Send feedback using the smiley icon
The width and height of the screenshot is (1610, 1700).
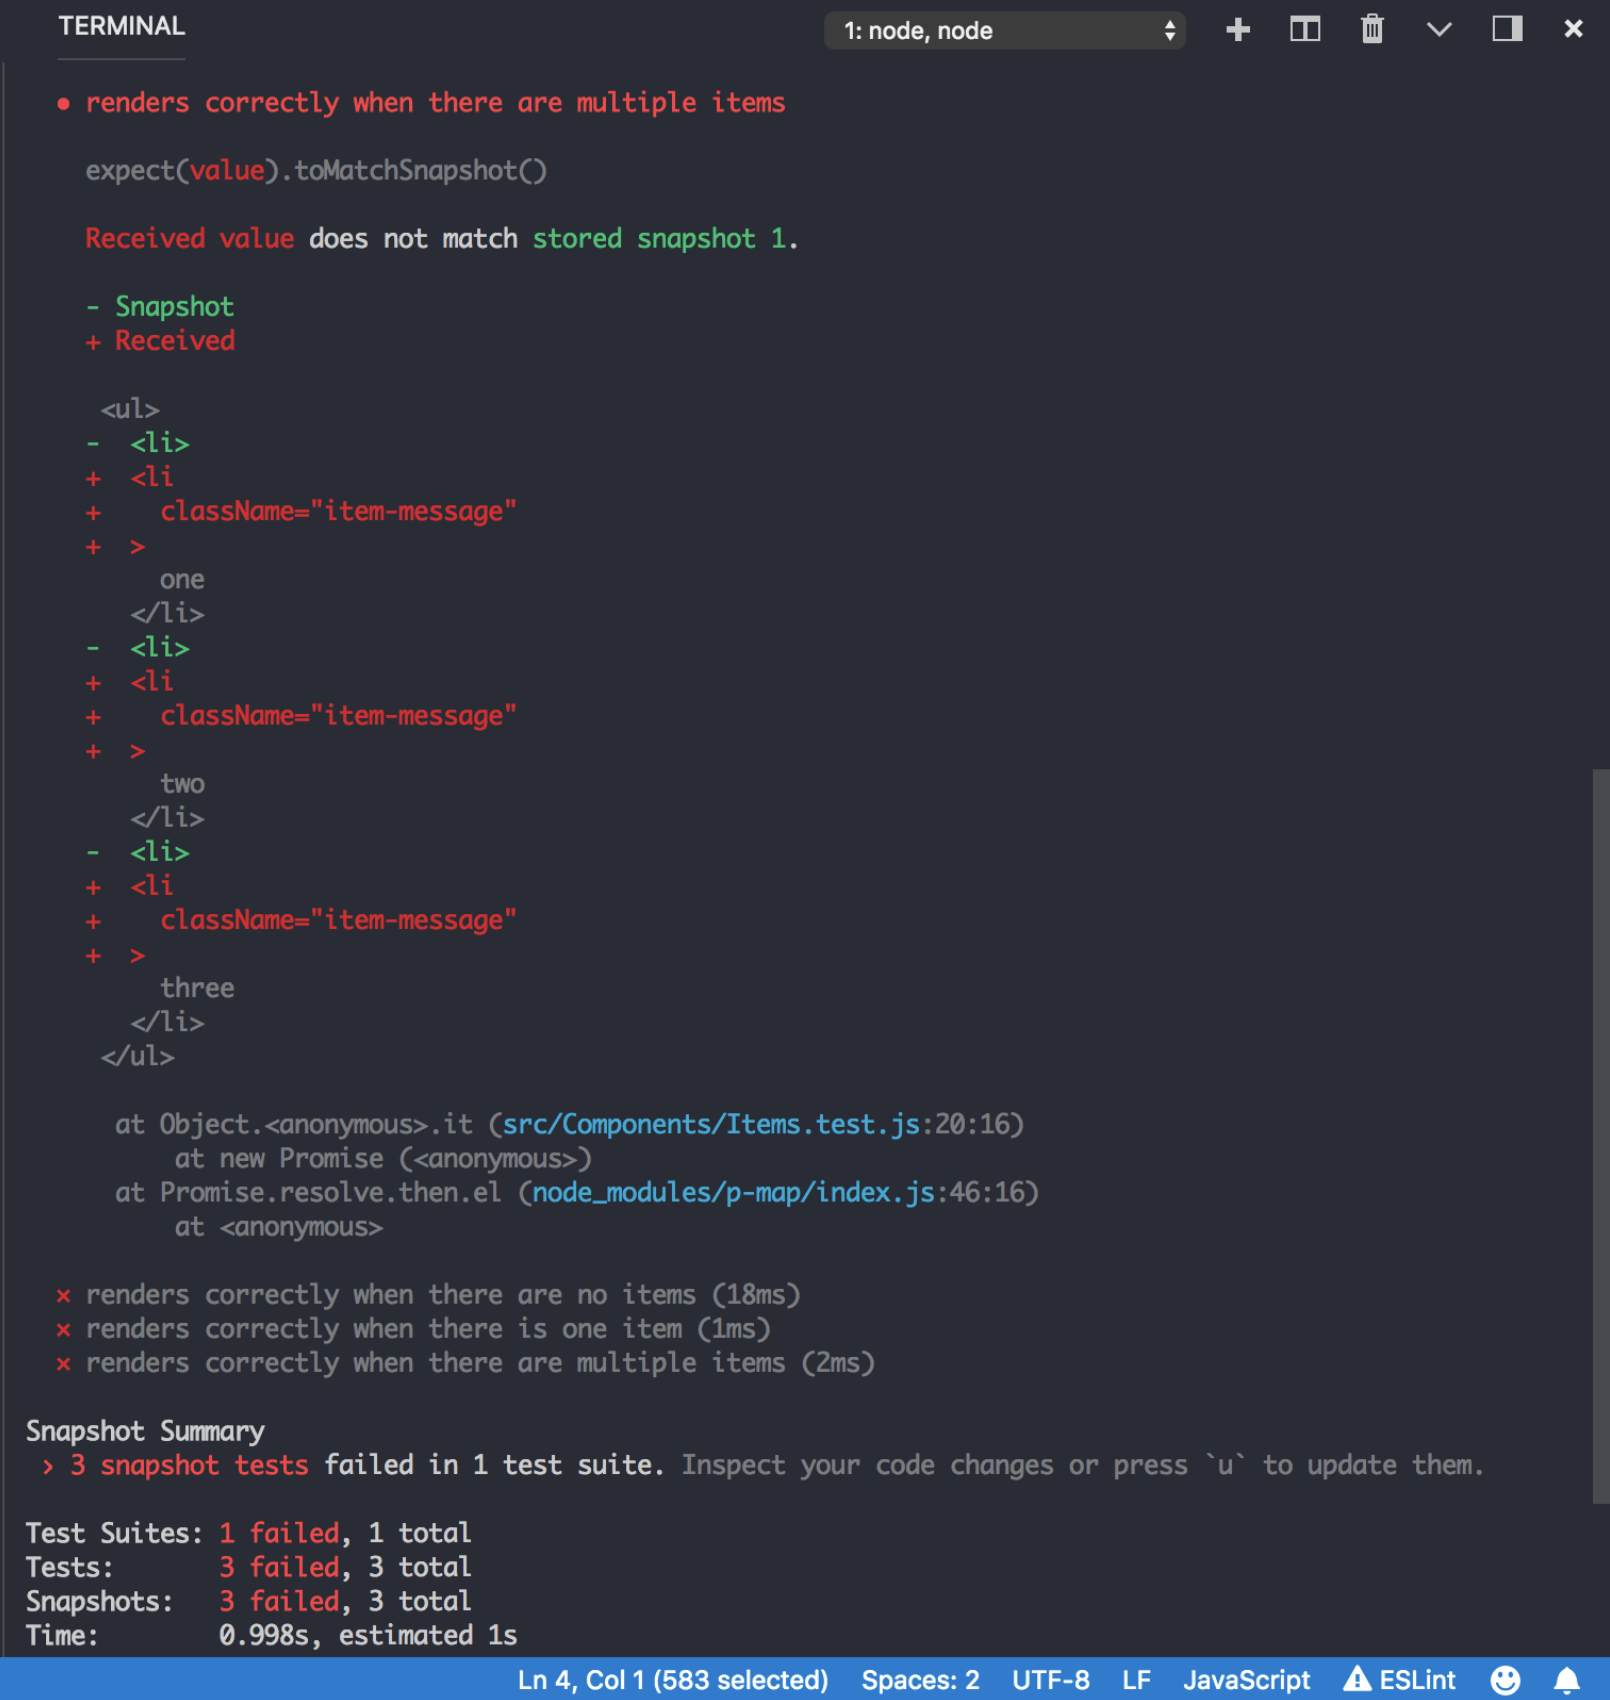pos(1507,1681)
